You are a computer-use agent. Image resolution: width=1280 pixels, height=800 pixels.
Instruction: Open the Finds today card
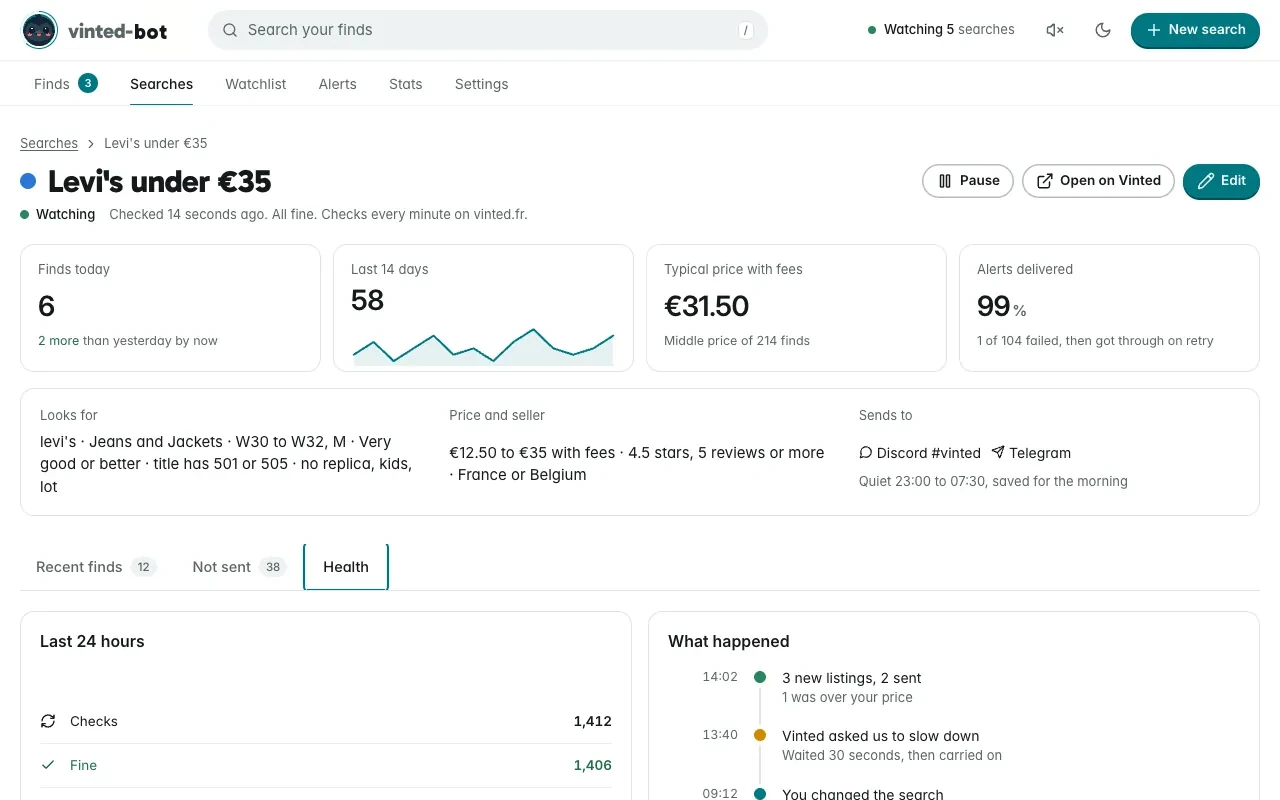[x=170, y=308]
